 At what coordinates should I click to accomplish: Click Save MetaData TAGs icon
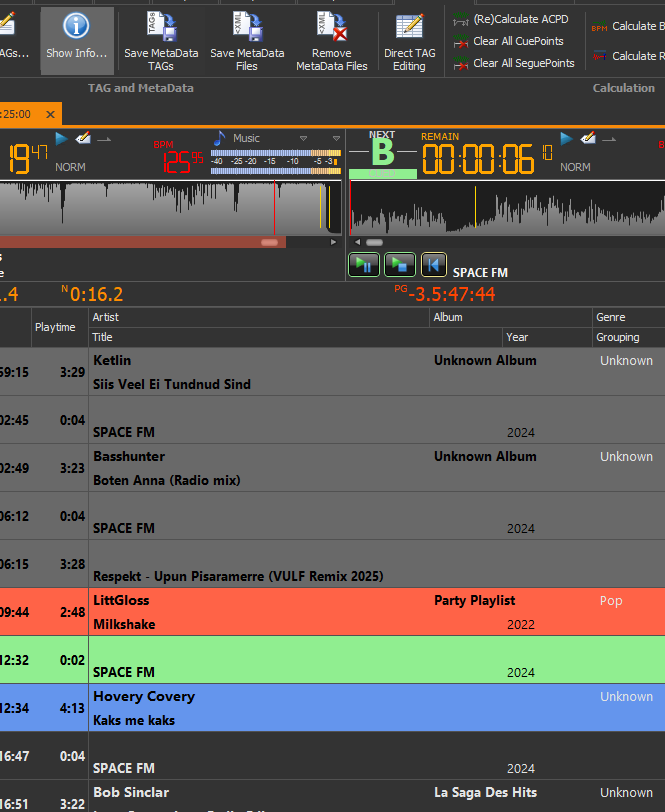[161, 27]
